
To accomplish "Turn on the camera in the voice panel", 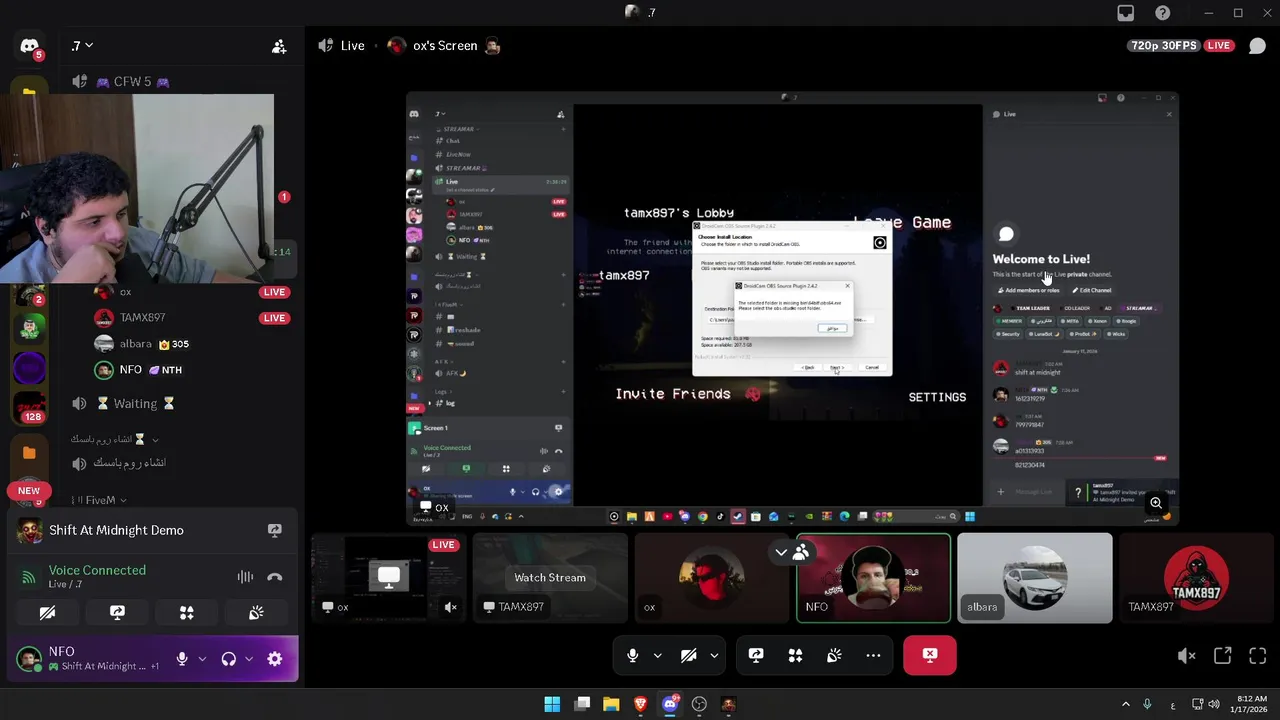I will click(x=47, y=613).
